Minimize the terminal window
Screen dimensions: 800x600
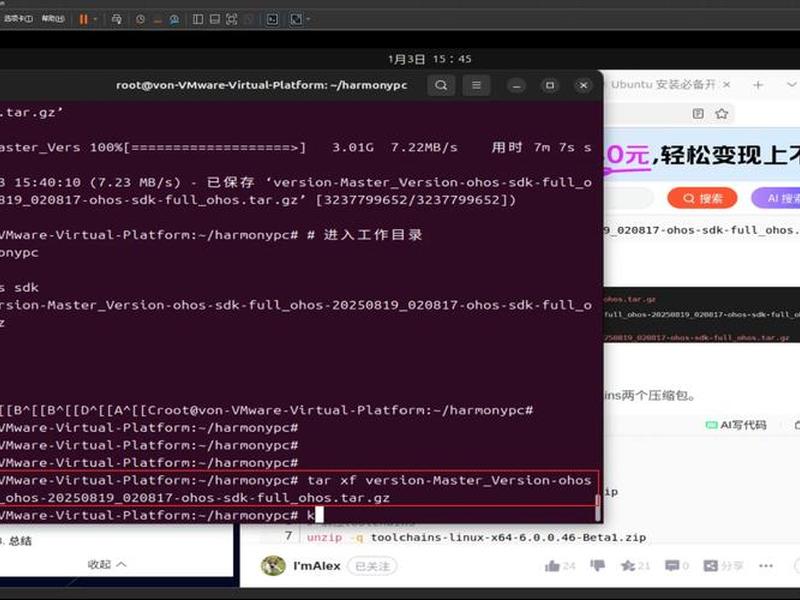click(516, 85)
